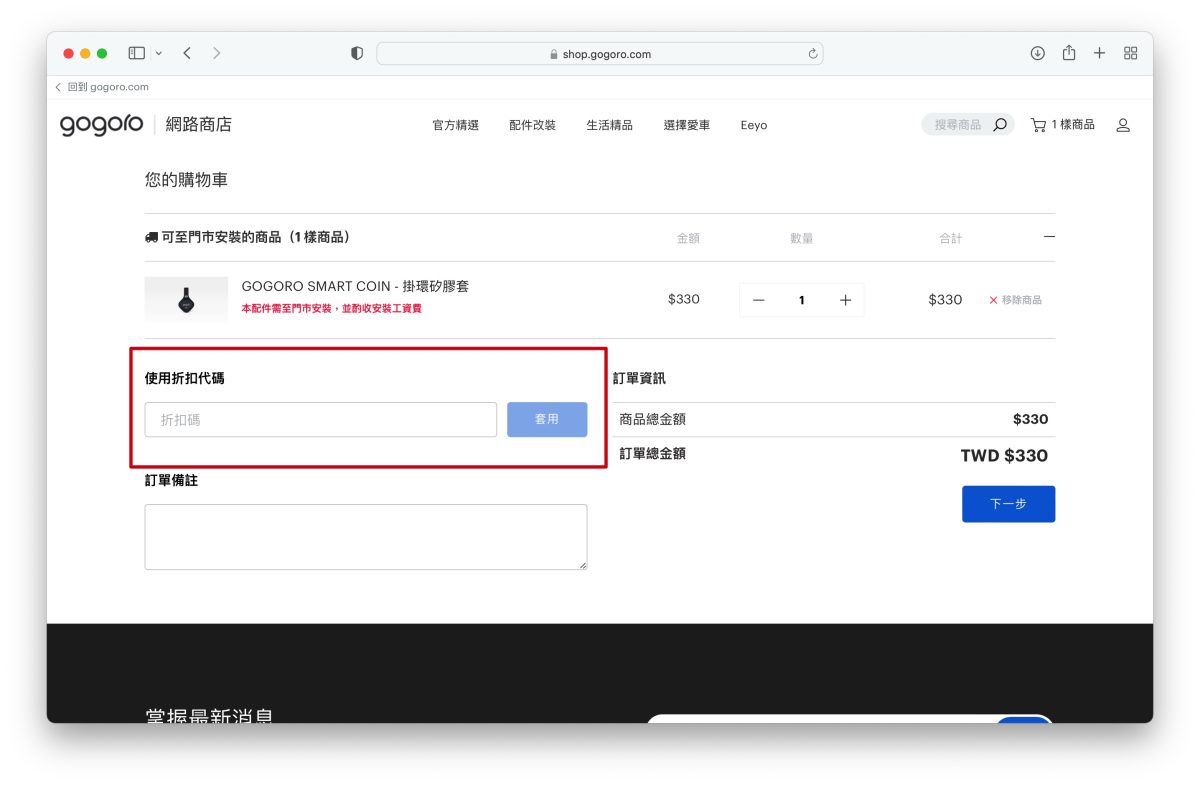
Task: Open GOGORO SMART COIN - 掛環矽膠套 product link
Action: pyautogui.click(x=355, y=286)
